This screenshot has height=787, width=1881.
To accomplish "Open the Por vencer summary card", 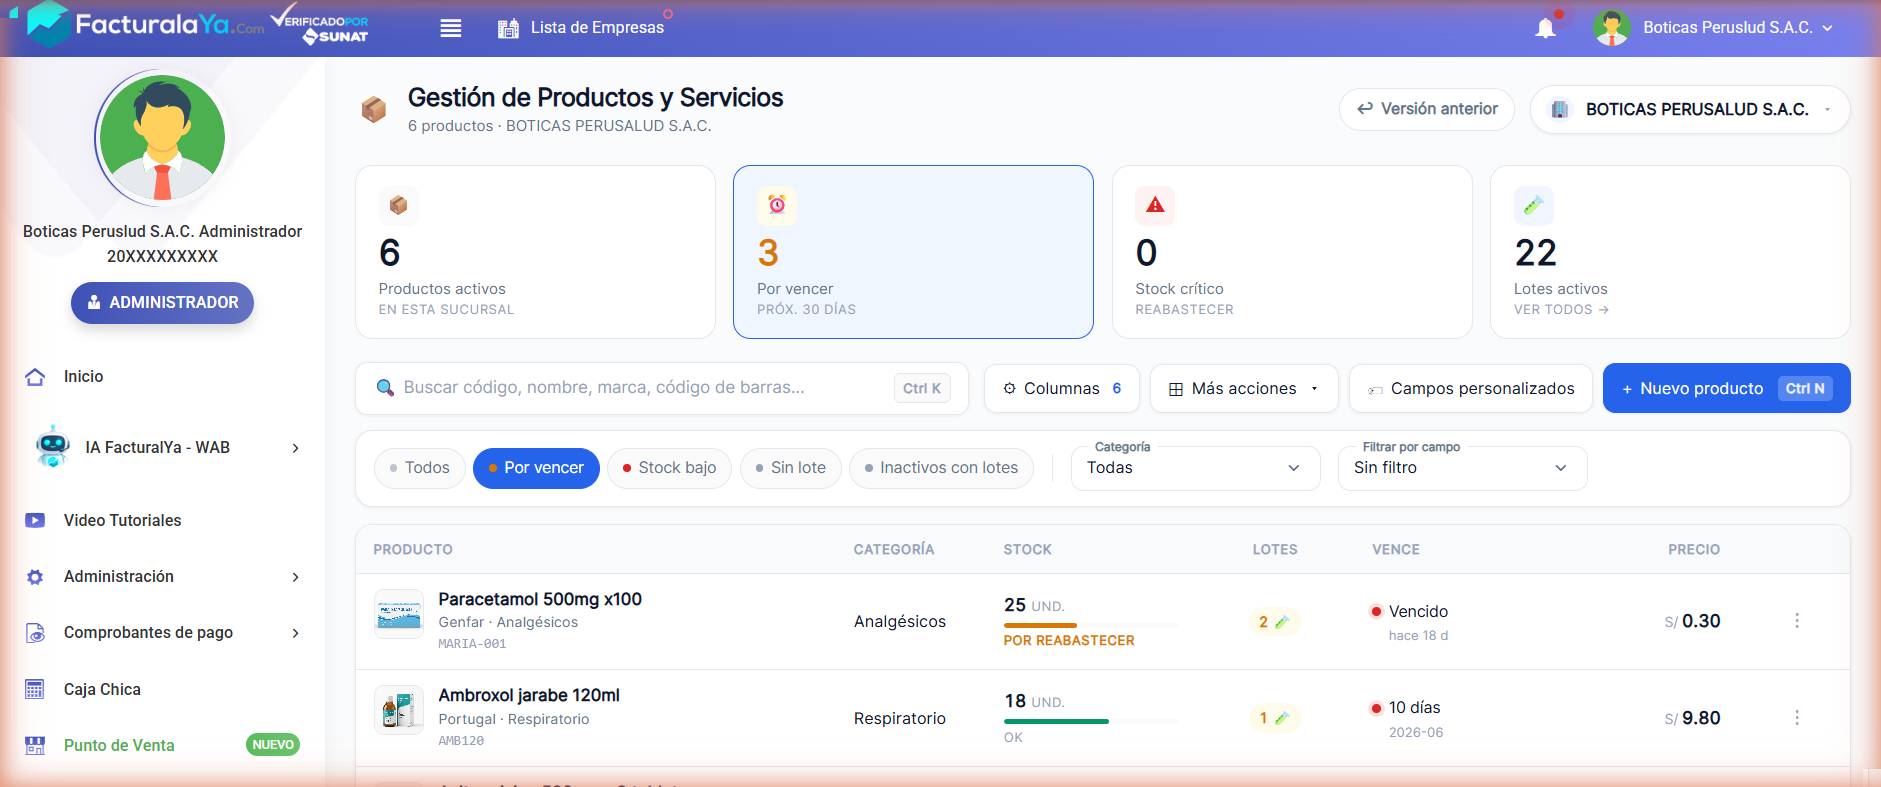I will 913,252.
